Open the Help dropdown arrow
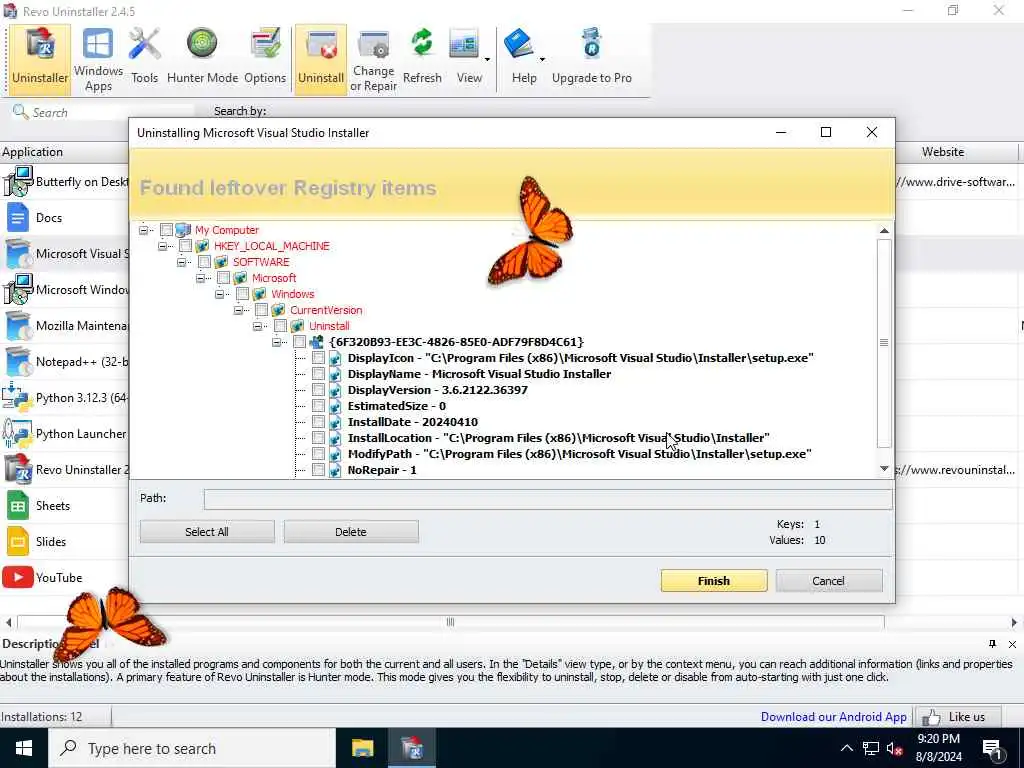1024x768 pixels. [542, 60]
